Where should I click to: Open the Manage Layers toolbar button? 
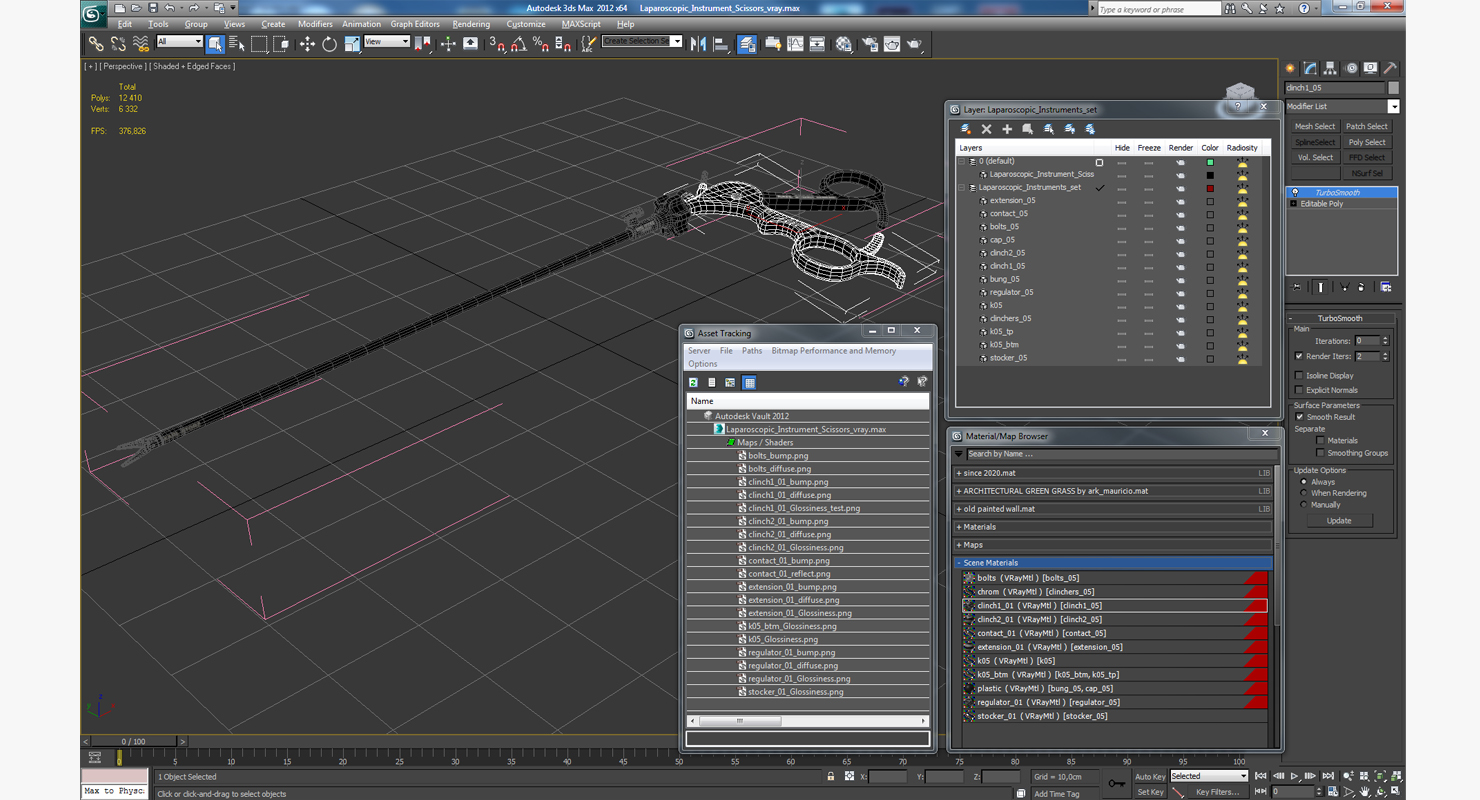(x=747, y=44)
